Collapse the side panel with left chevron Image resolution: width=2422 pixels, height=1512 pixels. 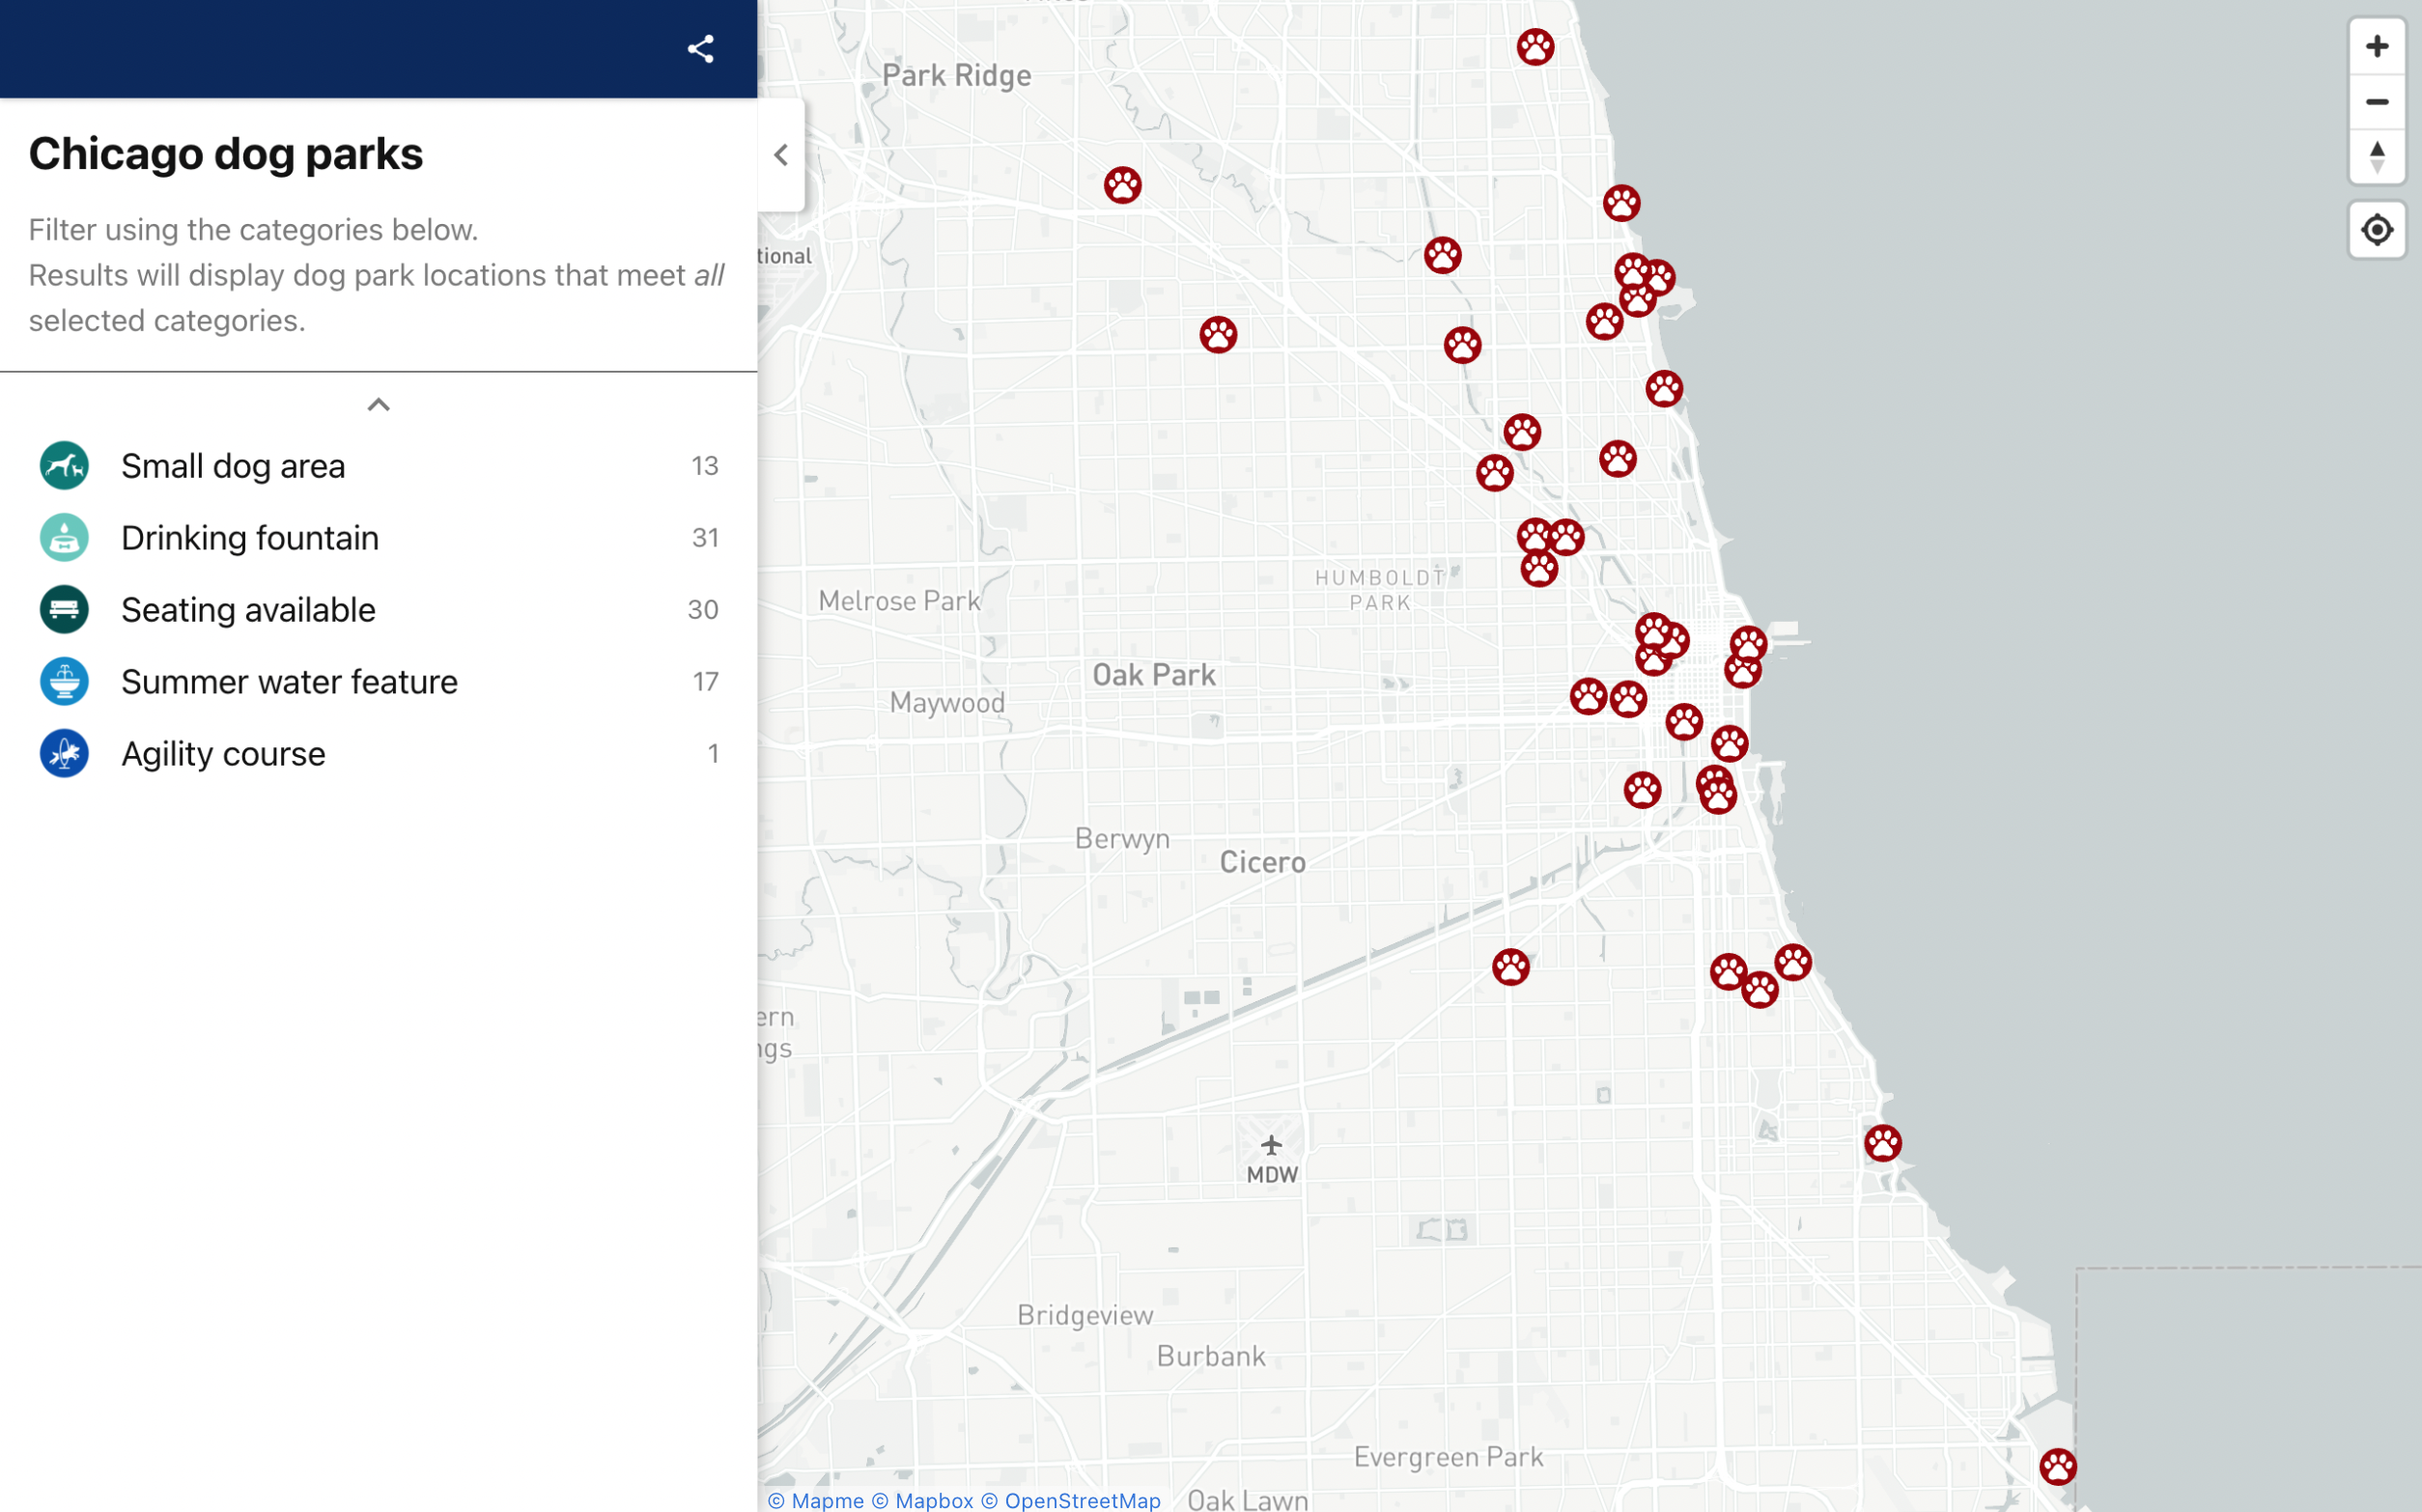pyautogui.click(x=781, y=155)
